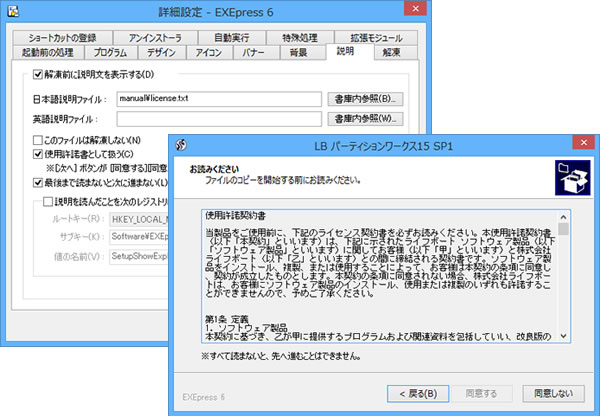Enable 説明を読んだことを次のレジストリ checkbox

[x=48, y=202]
